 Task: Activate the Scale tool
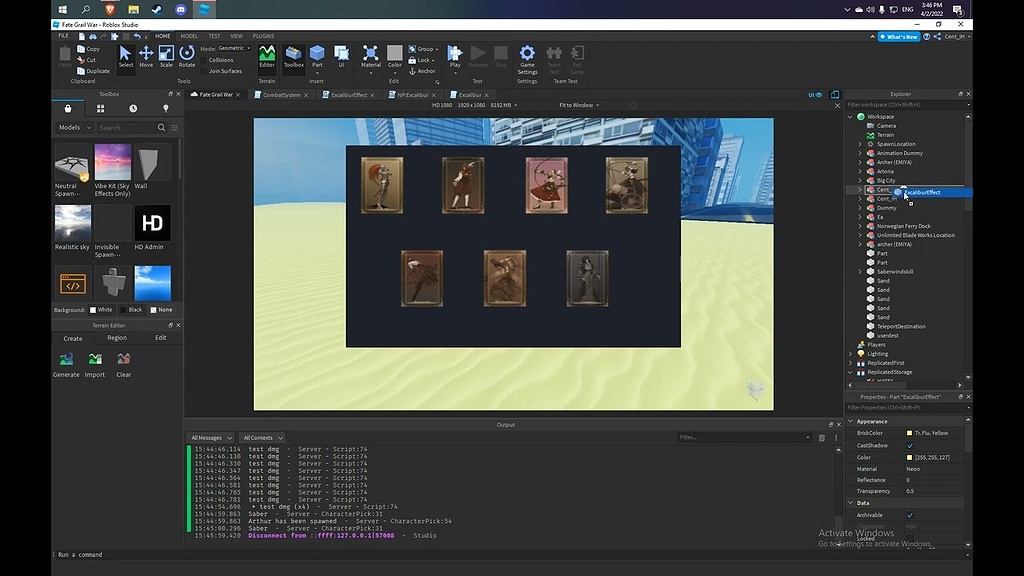pyautogui.click(x=166, y=56)
